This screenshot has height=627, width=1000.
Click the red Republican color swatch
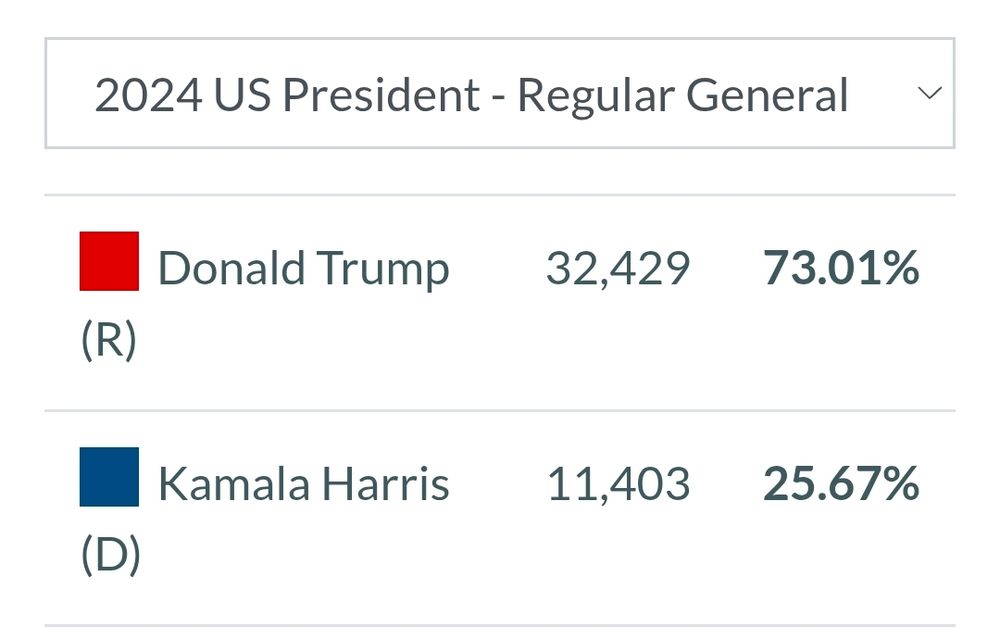(109, 261)
